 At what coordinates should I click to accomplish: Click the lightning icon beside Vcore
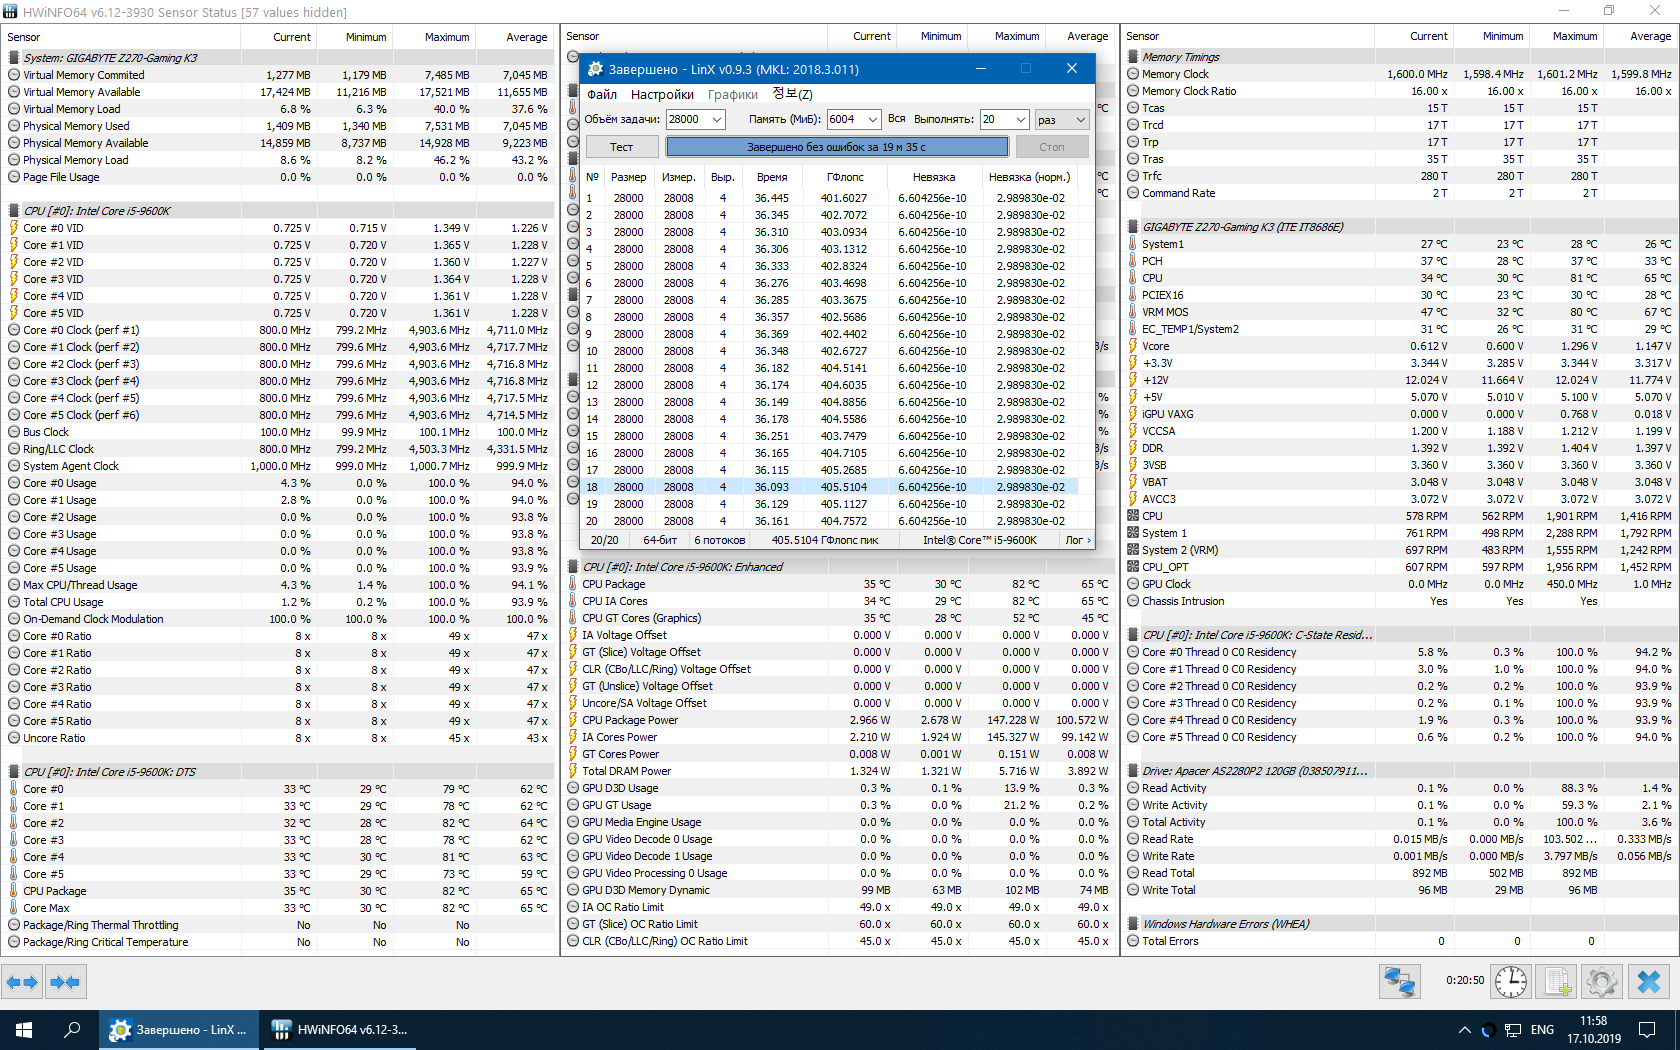click(1133, 346)
